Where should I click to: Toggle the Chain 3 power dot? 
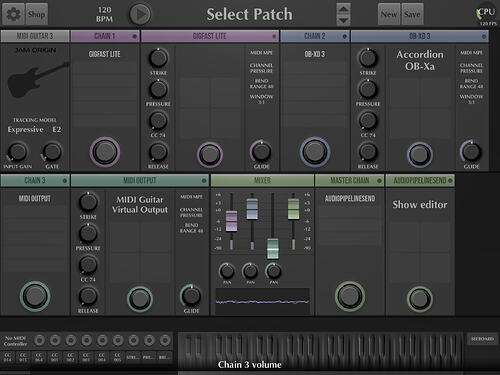pyautogui.click(x=65, y=181)
